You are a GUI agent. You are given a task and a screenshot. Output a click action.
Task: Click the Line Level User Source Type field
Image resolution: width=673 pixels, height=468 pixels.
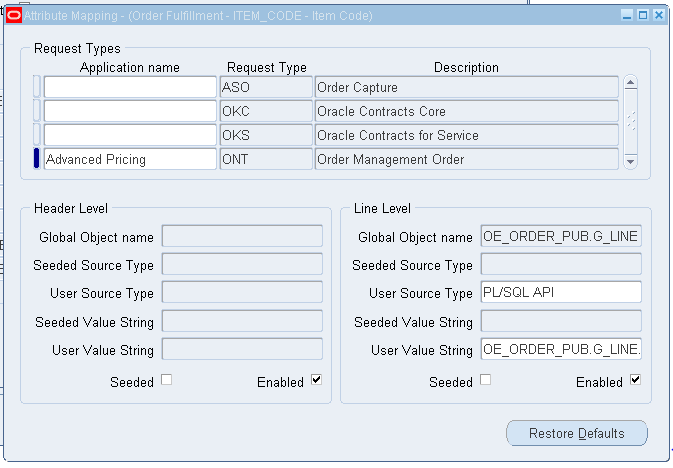click(x=561, y=292)
